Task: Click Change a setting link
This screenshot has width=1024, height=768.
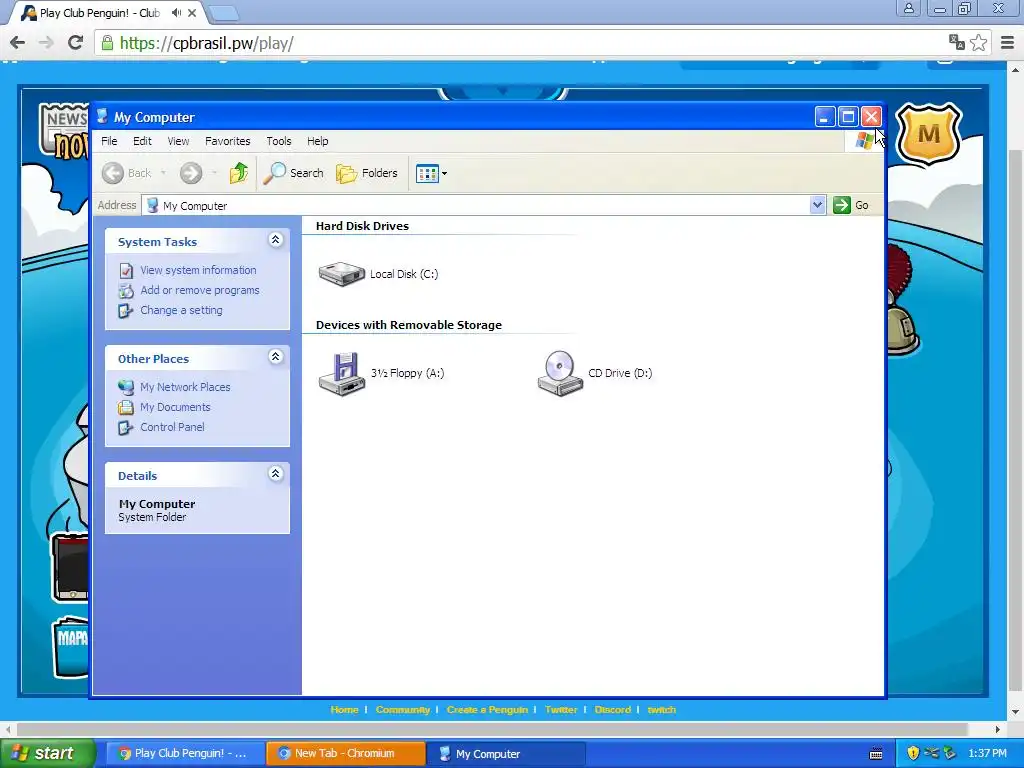Action: (181, 310)
